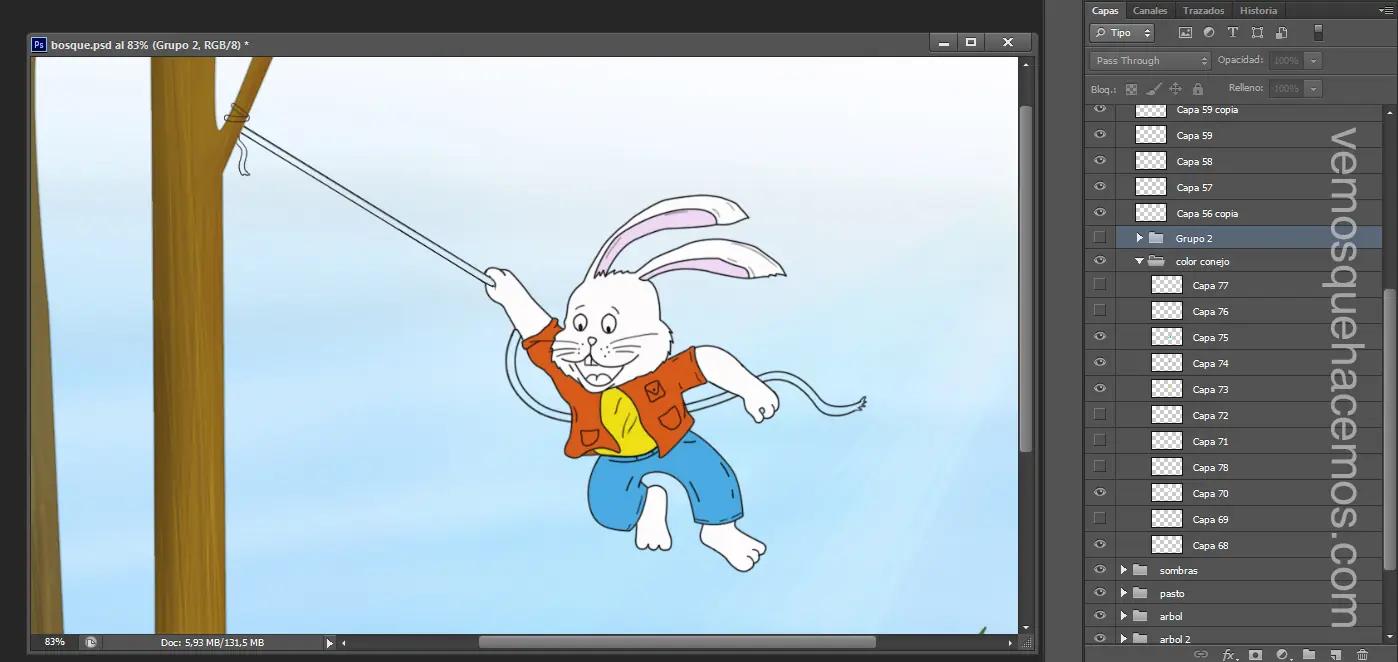The height and width of the screenshot is (662, 1398).
Task: Click the Opacidad value field
Action: (1286, 60)
